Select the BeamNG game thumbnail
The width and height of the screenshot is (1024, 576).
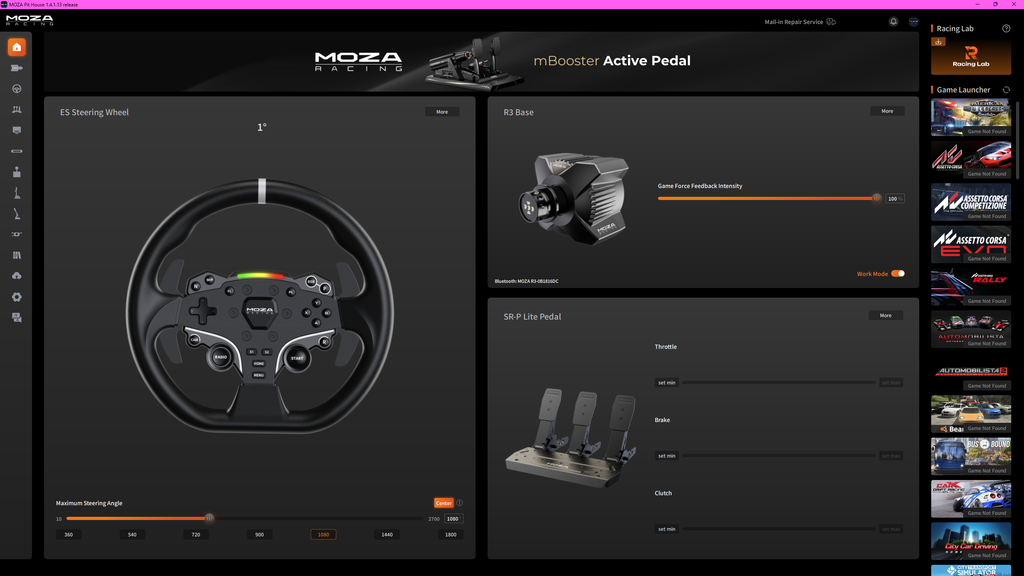point(970,414)
